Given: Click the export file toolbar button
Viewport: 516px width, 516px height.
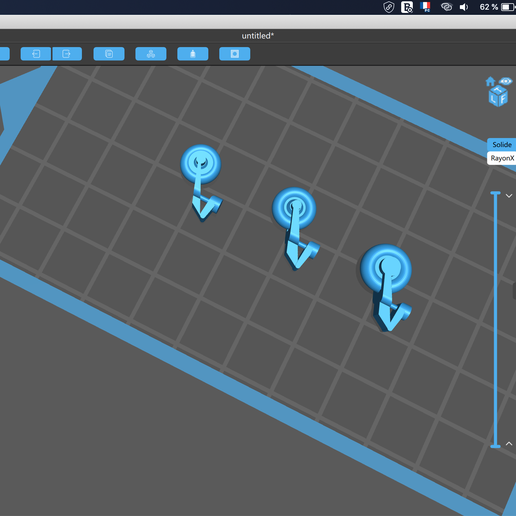Looking at the screenshot, I should coord(67,54).
